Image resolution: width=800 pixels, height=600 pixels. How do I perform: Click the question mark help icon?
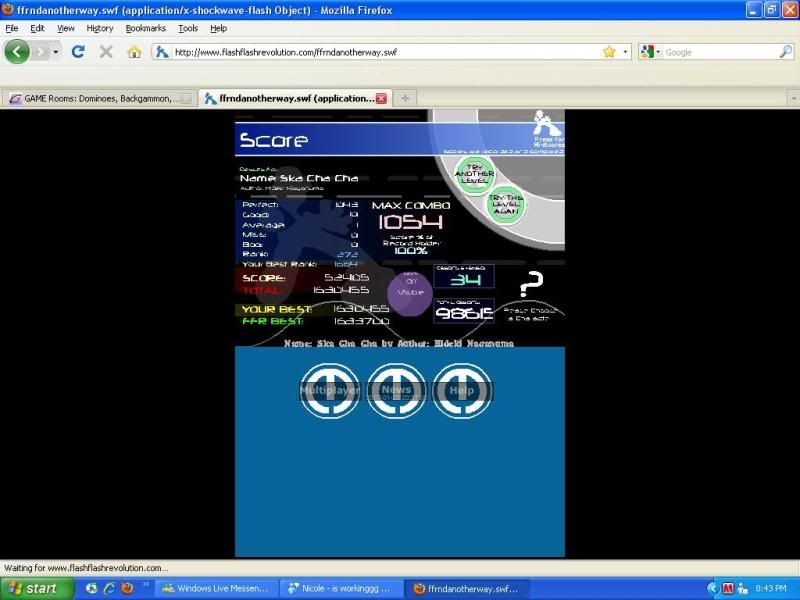(533, 285)
